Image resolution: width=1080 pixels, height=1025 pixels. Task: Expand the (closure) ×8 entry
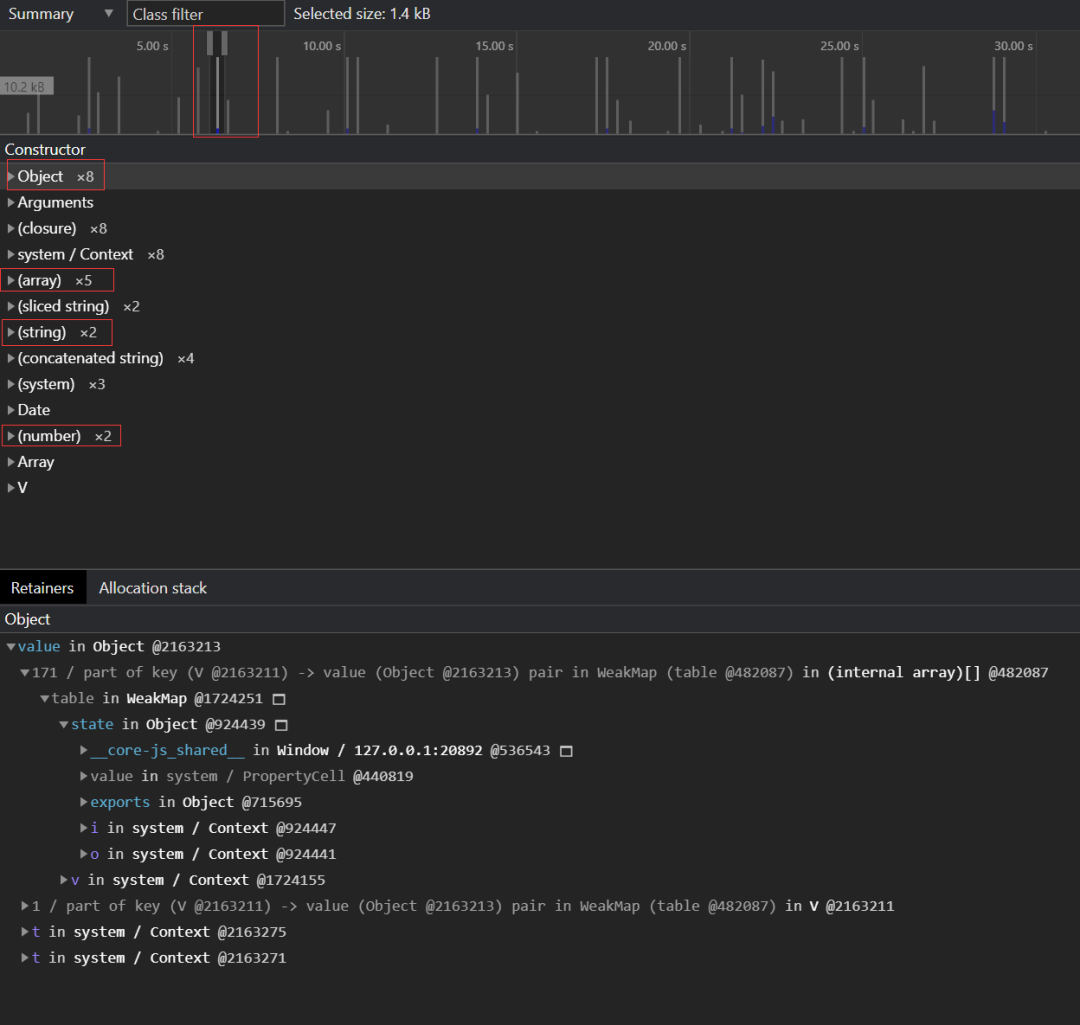pyautogui.click(x=11, y=229)
